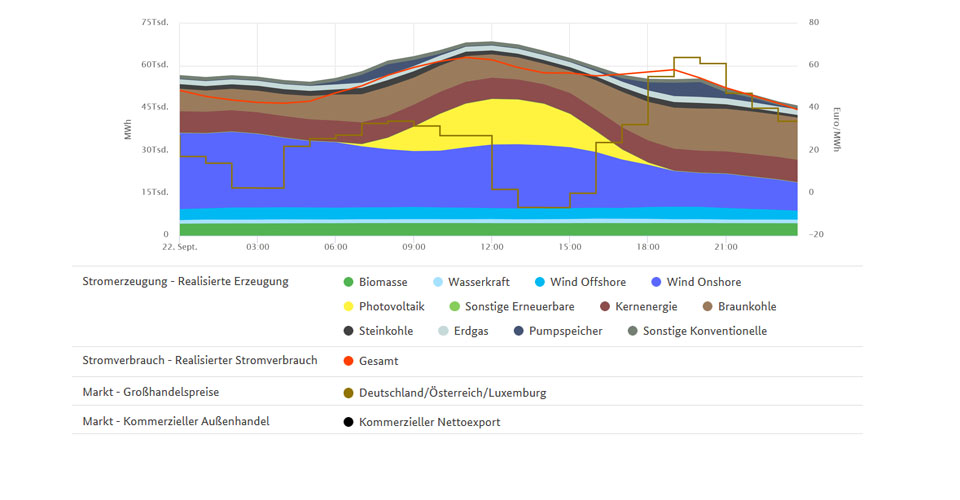Click the '03:00' x-axis label
This screenshot has height=500, width=960.
[258, 247]
